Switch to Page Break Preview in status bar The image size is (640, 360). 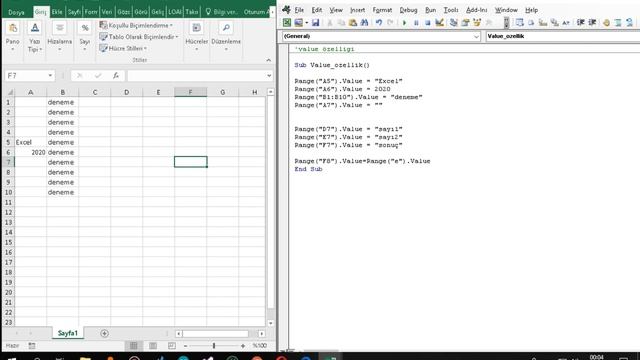[x=172, y=346]
